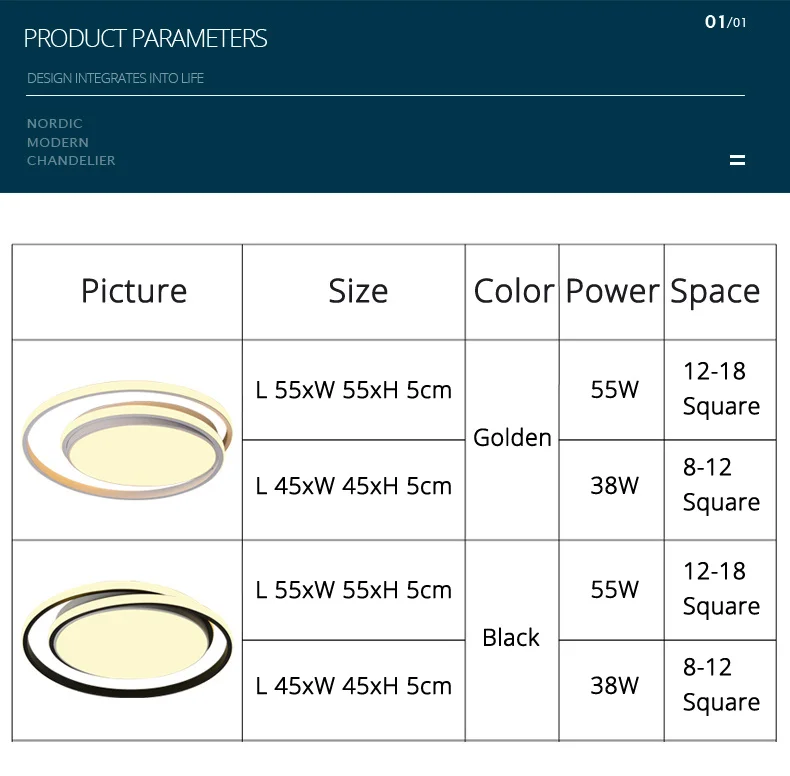Click the Power column header
Viewport: 790px width, 776px height.
click(612, 291)
